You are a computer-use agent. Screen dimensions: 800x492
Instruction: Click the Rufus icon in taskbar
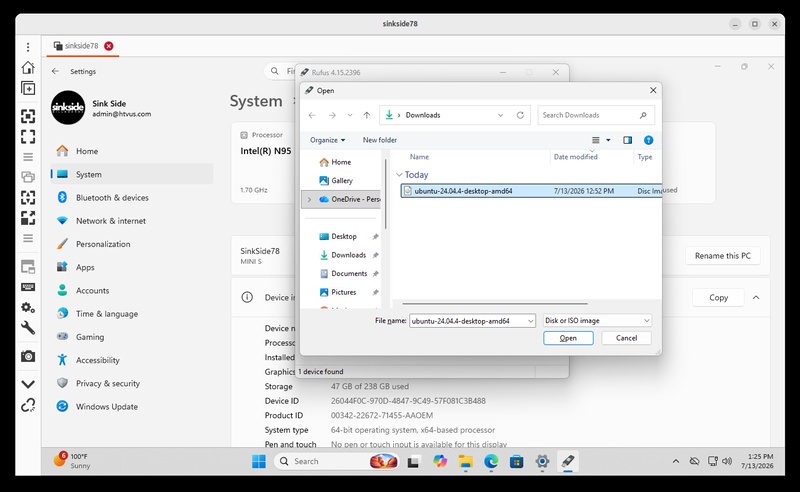[568, 461]
